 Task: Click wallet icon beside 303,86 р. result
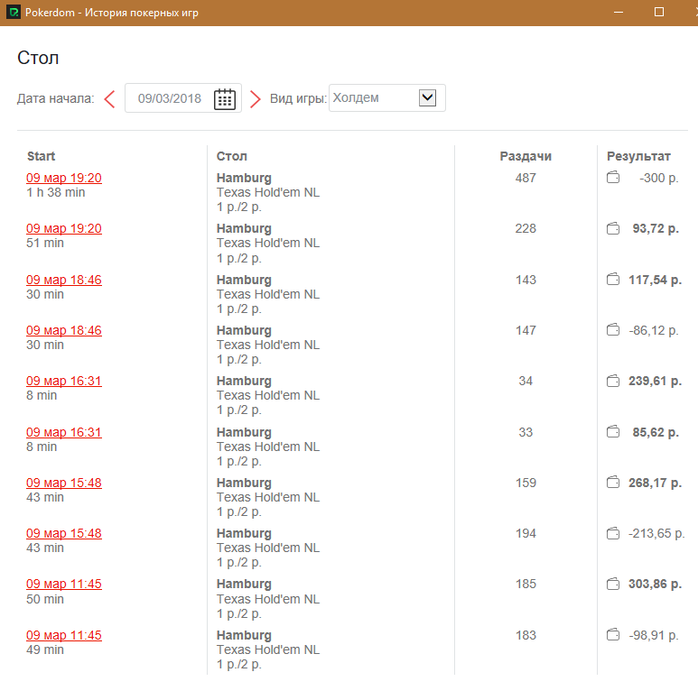click(x=613, y=584)
